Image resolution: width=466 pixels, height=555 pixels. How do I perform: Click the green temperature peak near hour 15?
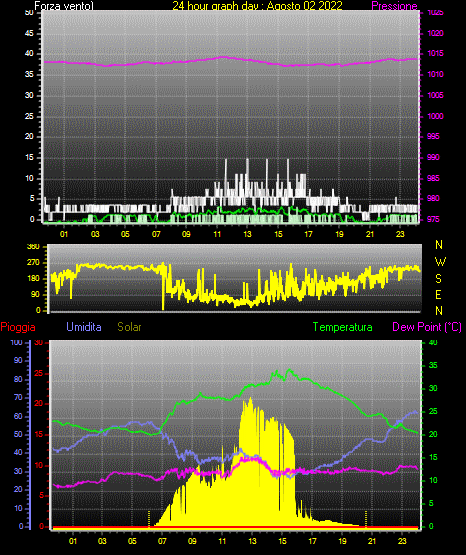[290, 370]
